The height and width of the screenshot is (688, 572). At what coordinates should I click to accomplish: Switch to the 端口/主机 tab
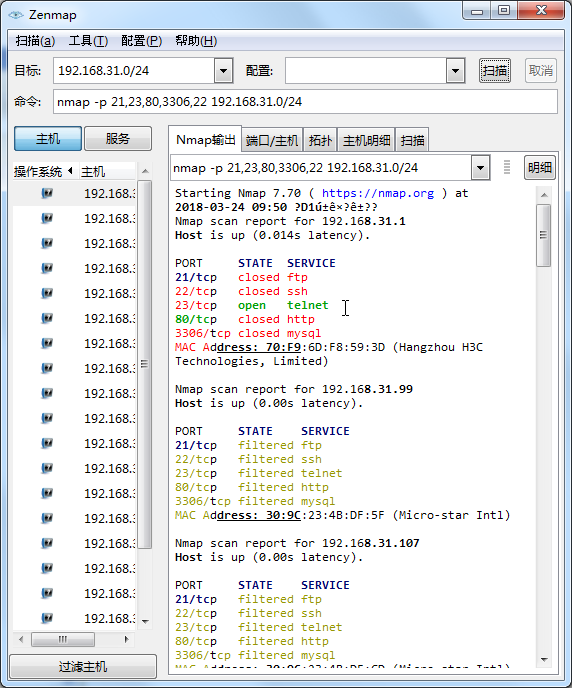(272, 140)
